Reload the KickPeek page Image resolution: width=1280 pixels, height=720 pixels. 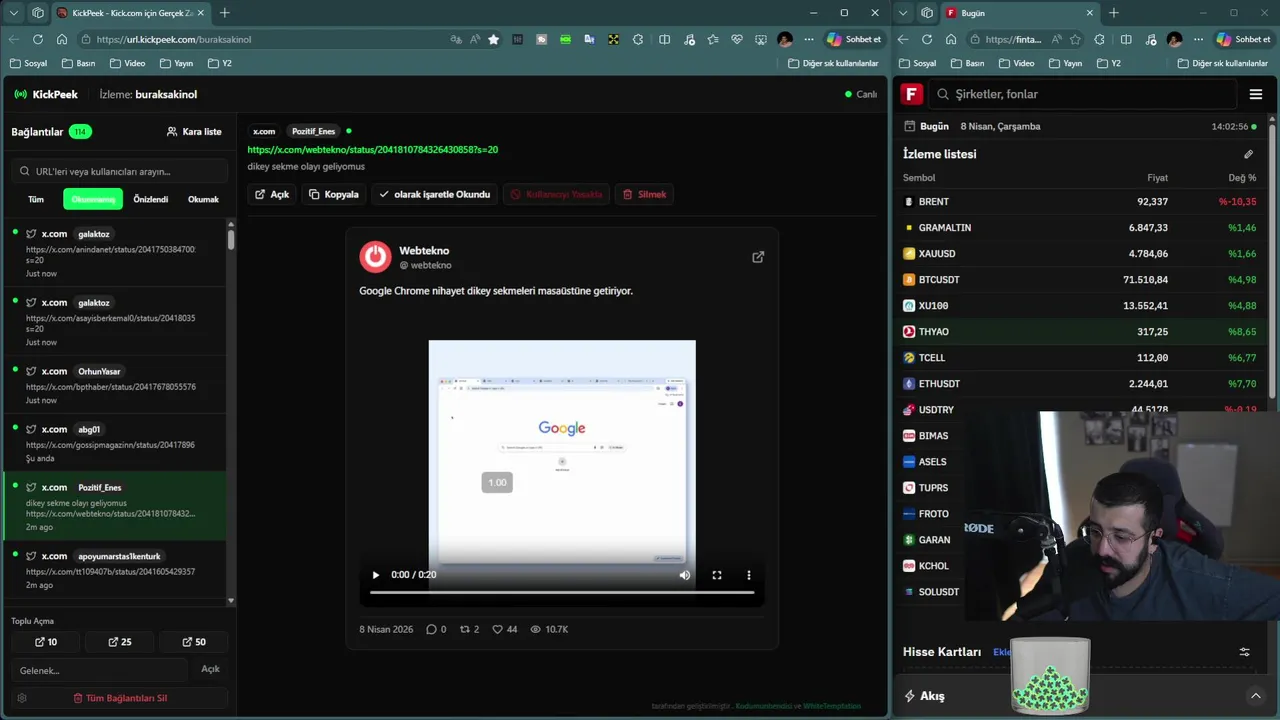(x=38, y=39)
